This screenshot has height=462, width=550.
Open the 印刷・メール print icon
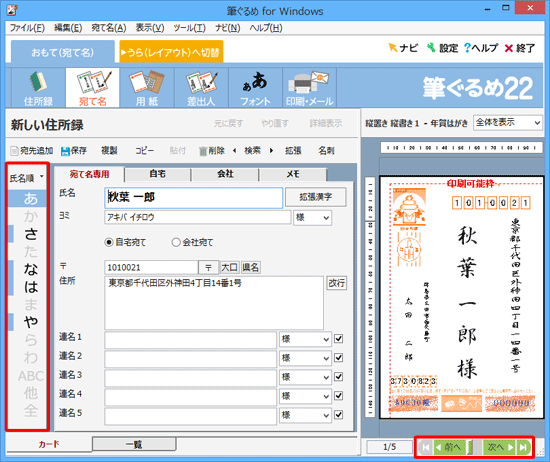pyautogui.click(x=309, y=88)
